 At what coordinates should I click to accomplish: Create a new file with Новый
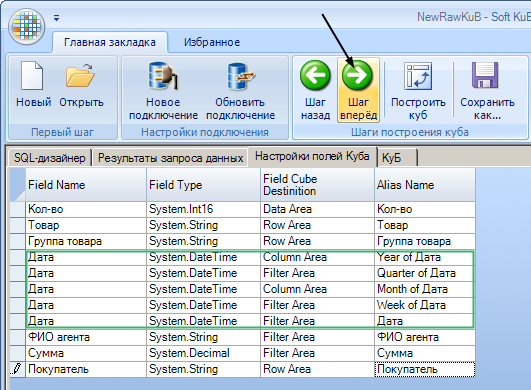pyautogui.click(x=33, y=84)
